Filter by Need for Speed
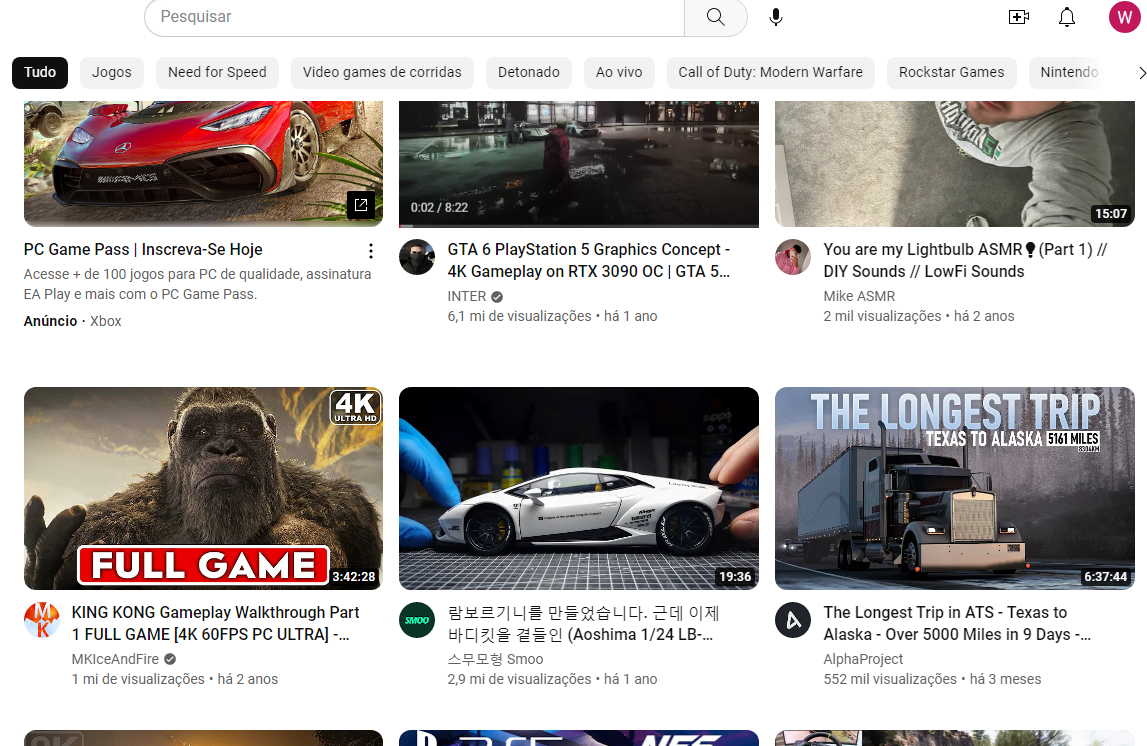The image size is (1147, 746). 217,72
